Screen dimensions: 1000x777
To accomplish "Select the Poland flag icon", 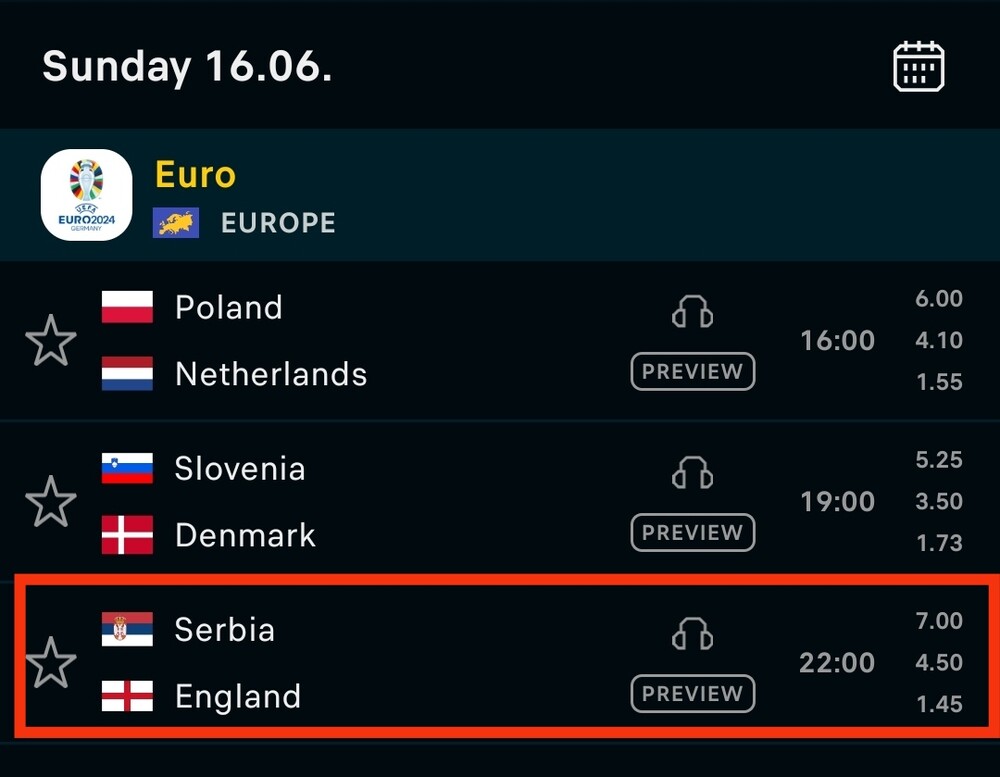I will point(128,307).
